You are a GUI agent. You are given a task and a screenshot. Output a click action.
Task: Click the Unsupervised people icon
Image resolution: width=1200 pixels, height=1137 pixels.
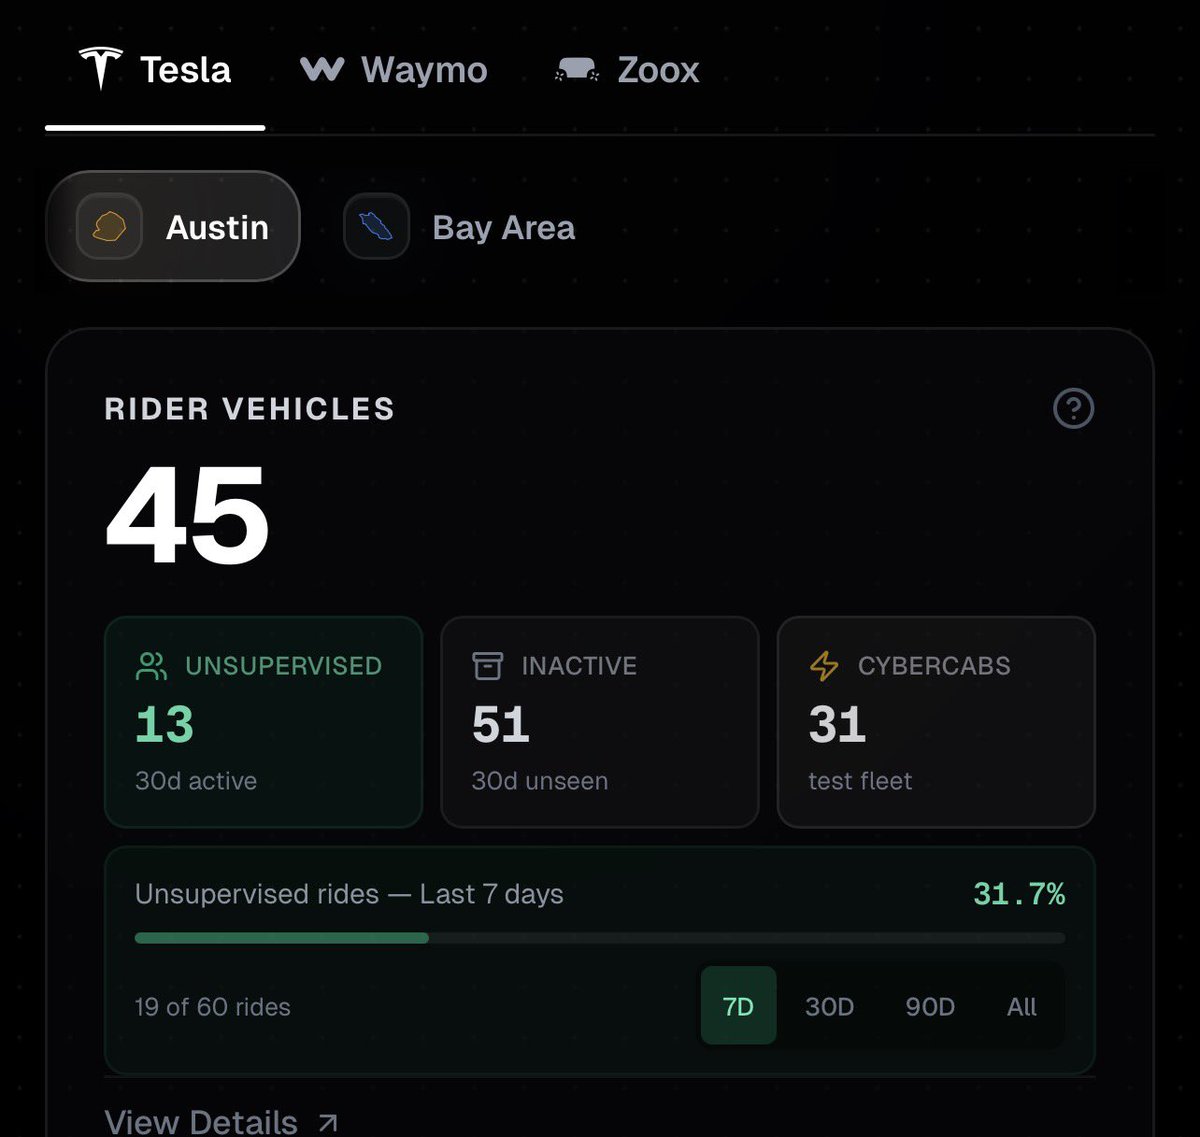(151, 666)
